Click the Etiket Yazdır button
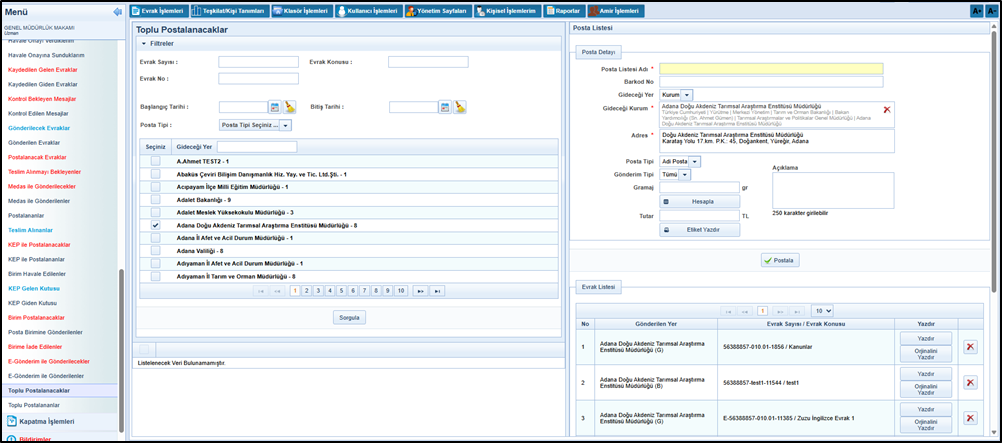The image size is (1002, 443). 700,230
